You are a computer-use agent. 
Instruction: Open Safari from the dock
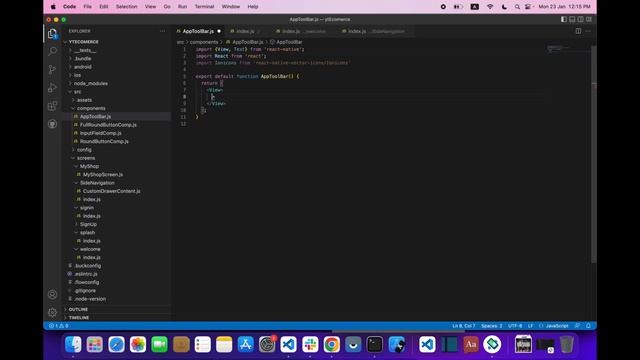(x=116, y=344)
